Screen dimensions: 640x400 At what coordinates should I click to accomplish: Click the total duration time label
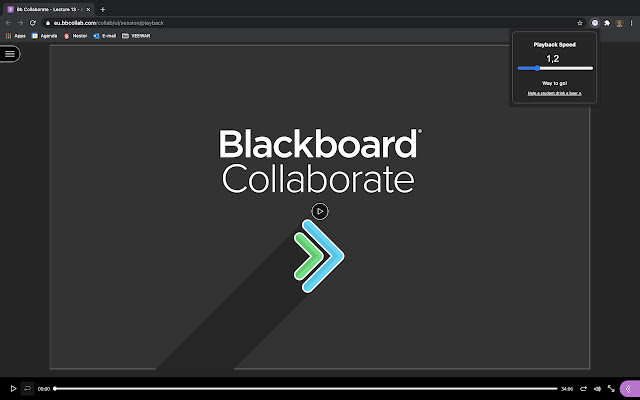point(567,389)
